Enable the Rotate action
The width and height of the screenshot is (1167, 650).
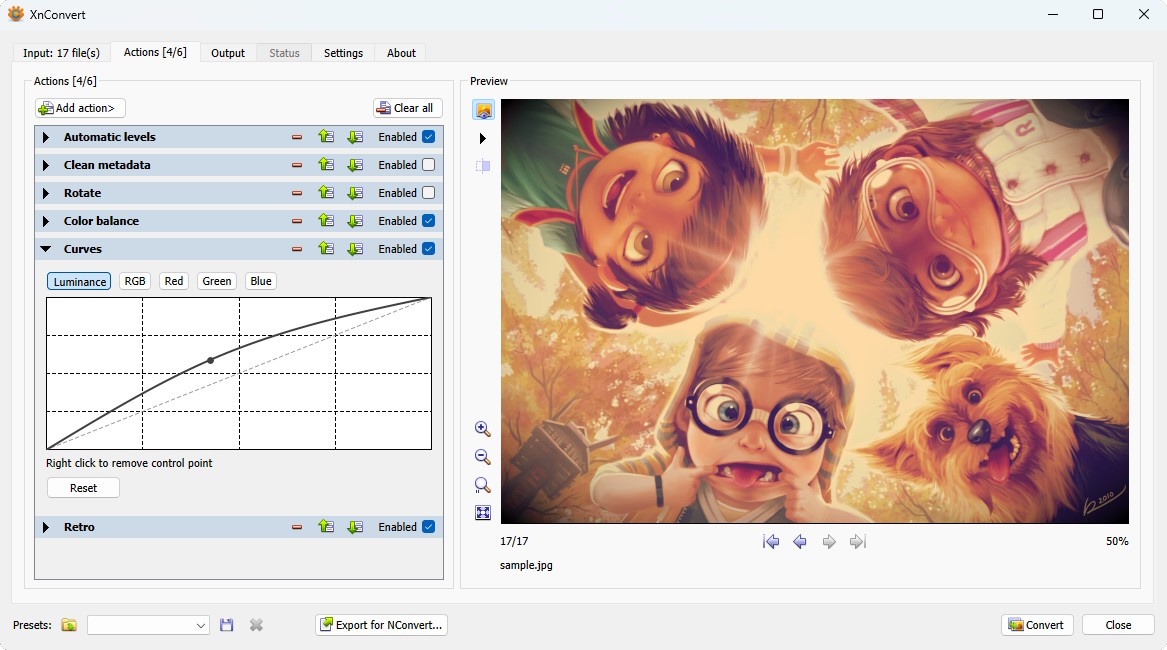click(429, 193)
